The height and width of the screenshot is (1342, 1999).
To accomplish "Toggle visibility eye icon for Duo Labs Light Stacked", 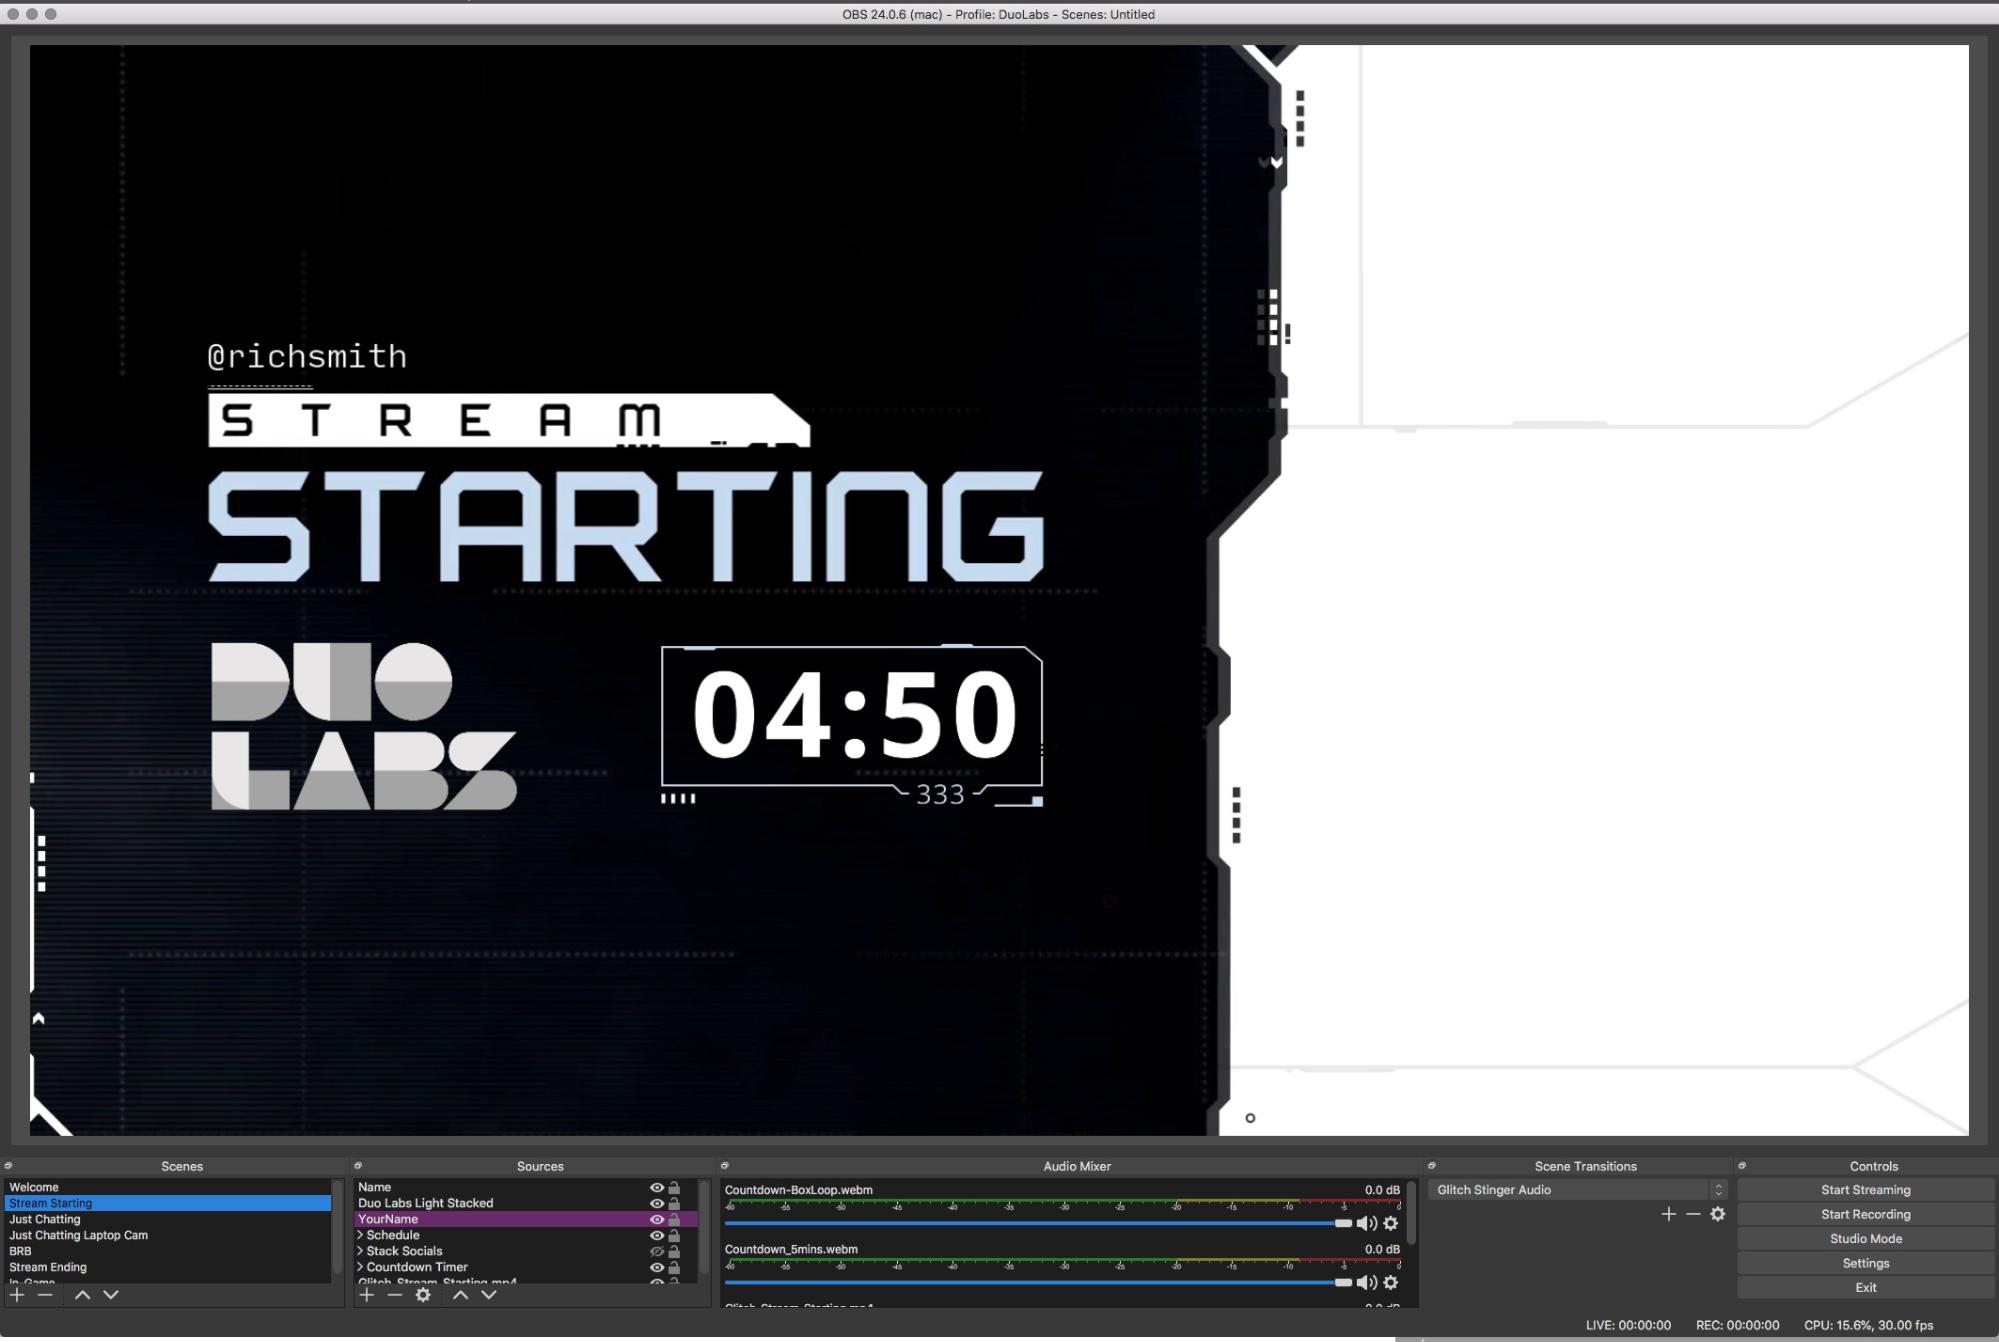I will (x=656, y=1203).
